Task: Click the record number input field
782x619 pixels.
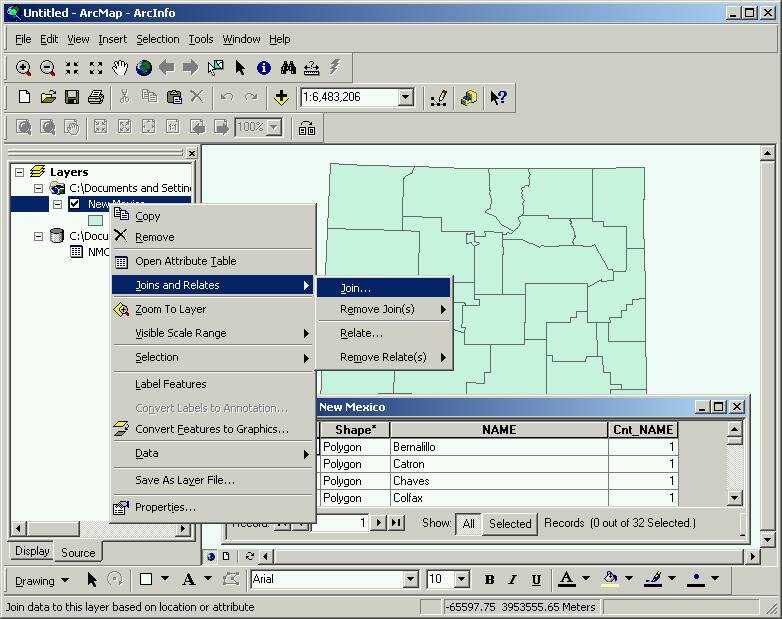Action: pos(341,523)
